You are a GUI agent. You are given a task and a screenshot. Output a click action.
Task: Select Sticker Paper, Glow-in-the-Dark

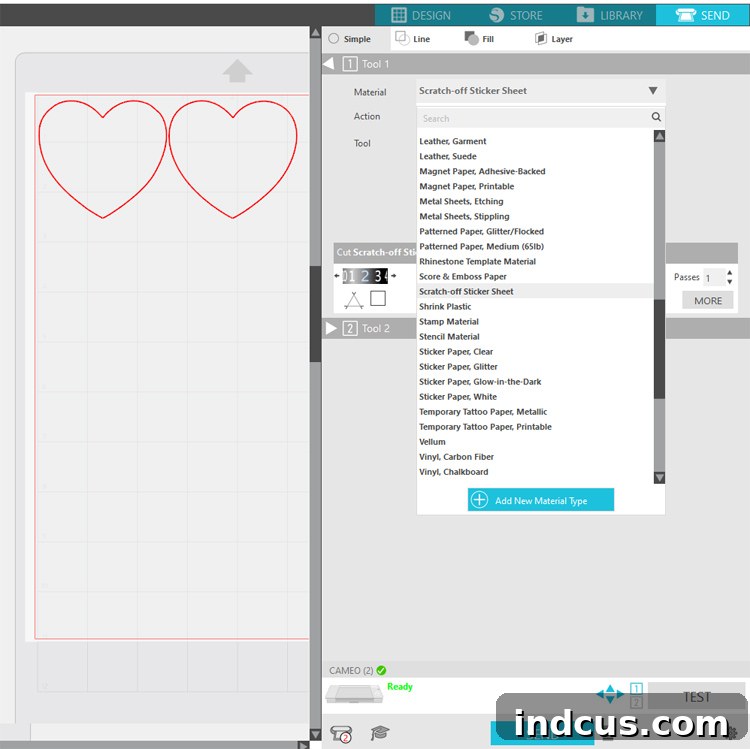click(480, 382)
